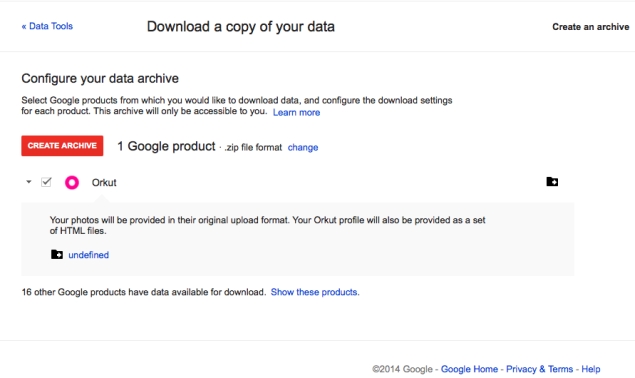This screenshot has width=635, height=378.
Task: Collapse the Orkut details arrow
Action: coord(29,182)
